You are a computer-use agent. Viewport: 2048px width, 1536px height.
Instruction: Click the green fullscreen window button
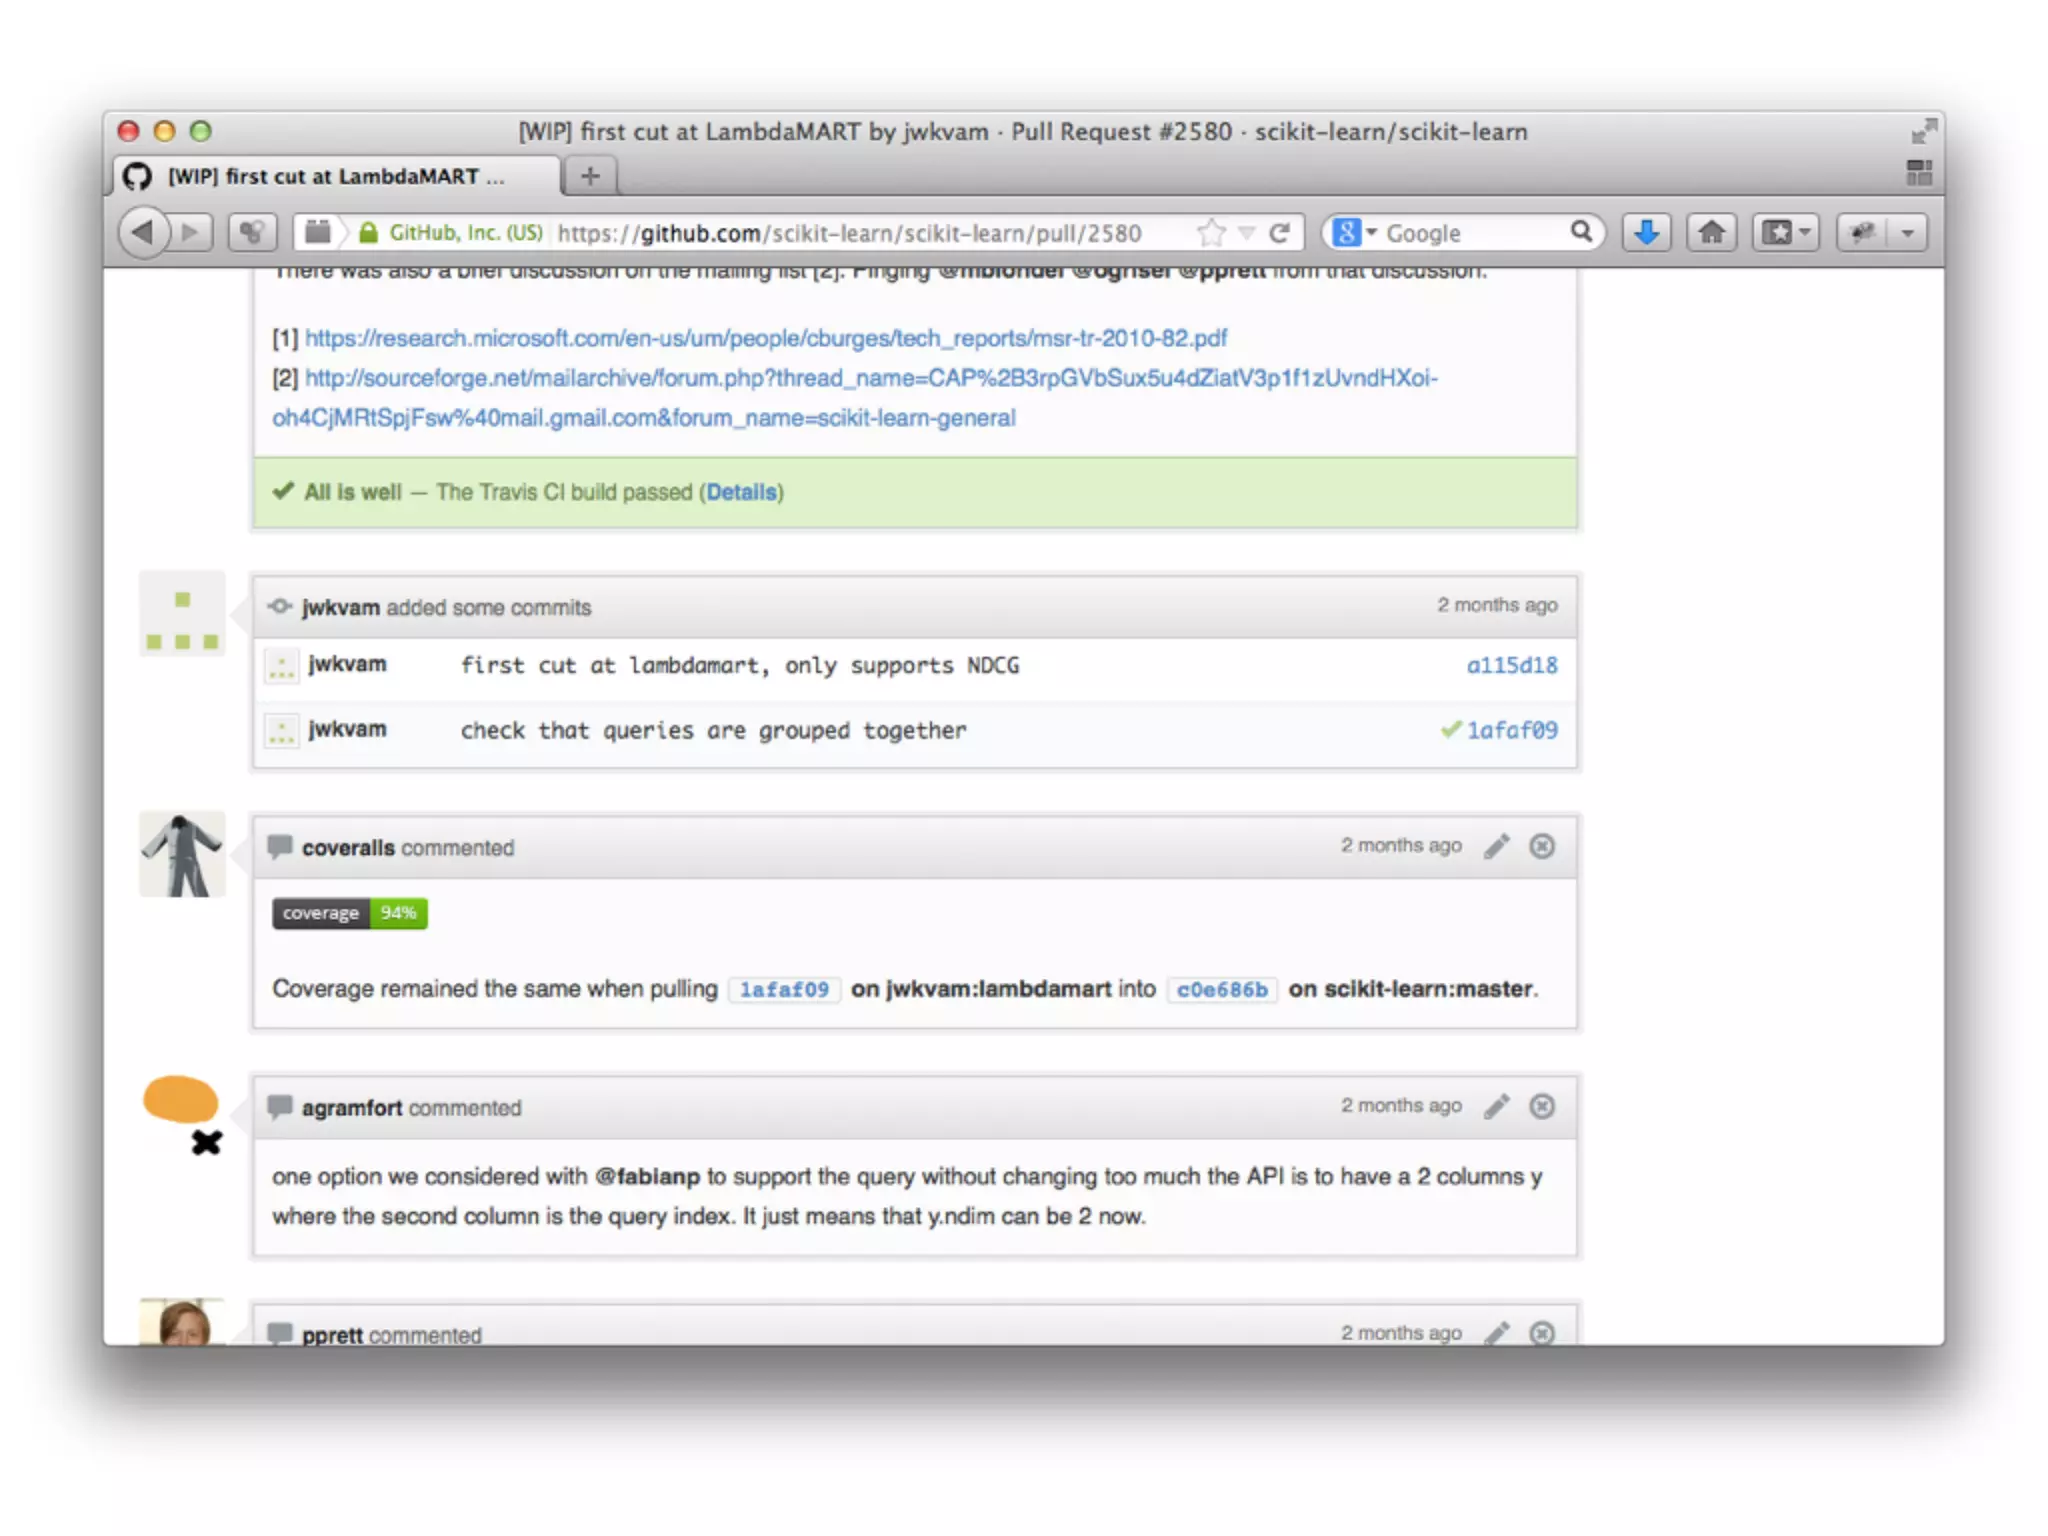201,131
